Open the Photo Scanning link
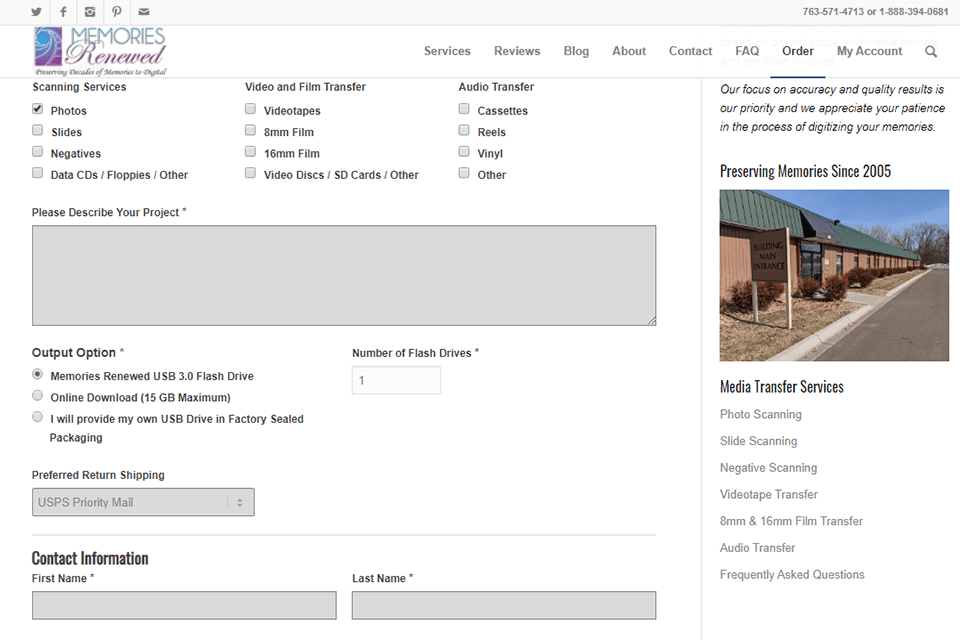 point(760,415)
